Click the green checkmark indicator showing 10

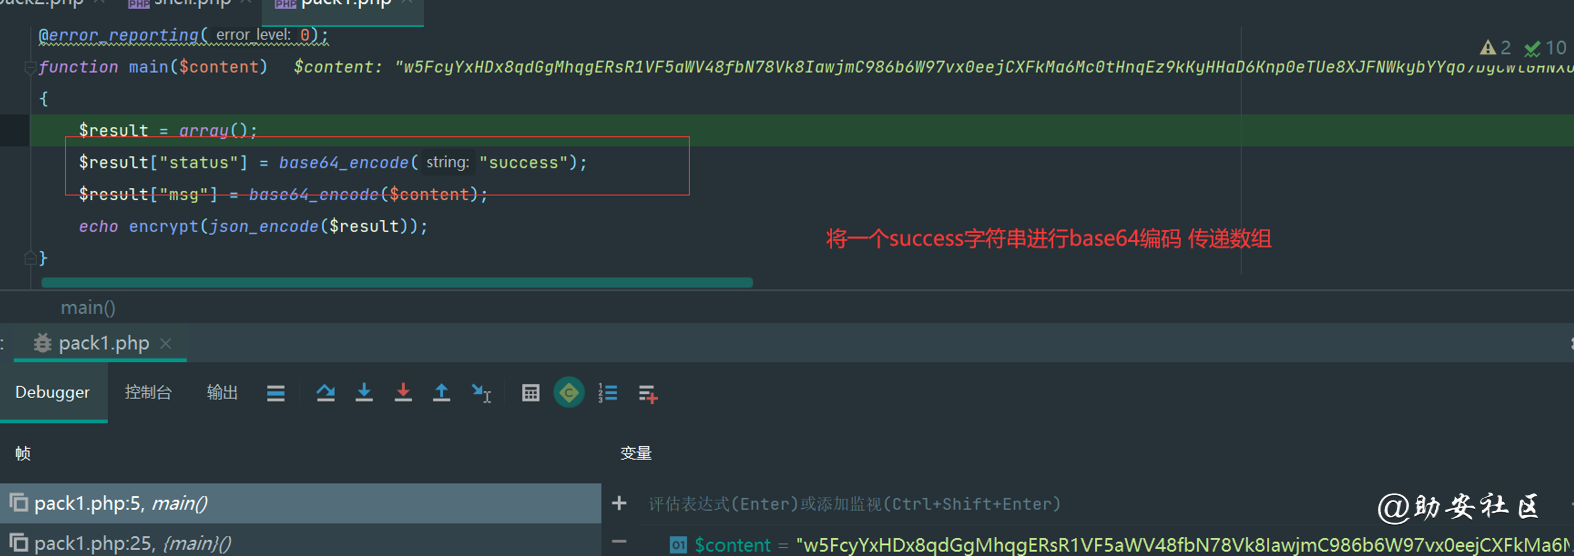[1545, 47]
